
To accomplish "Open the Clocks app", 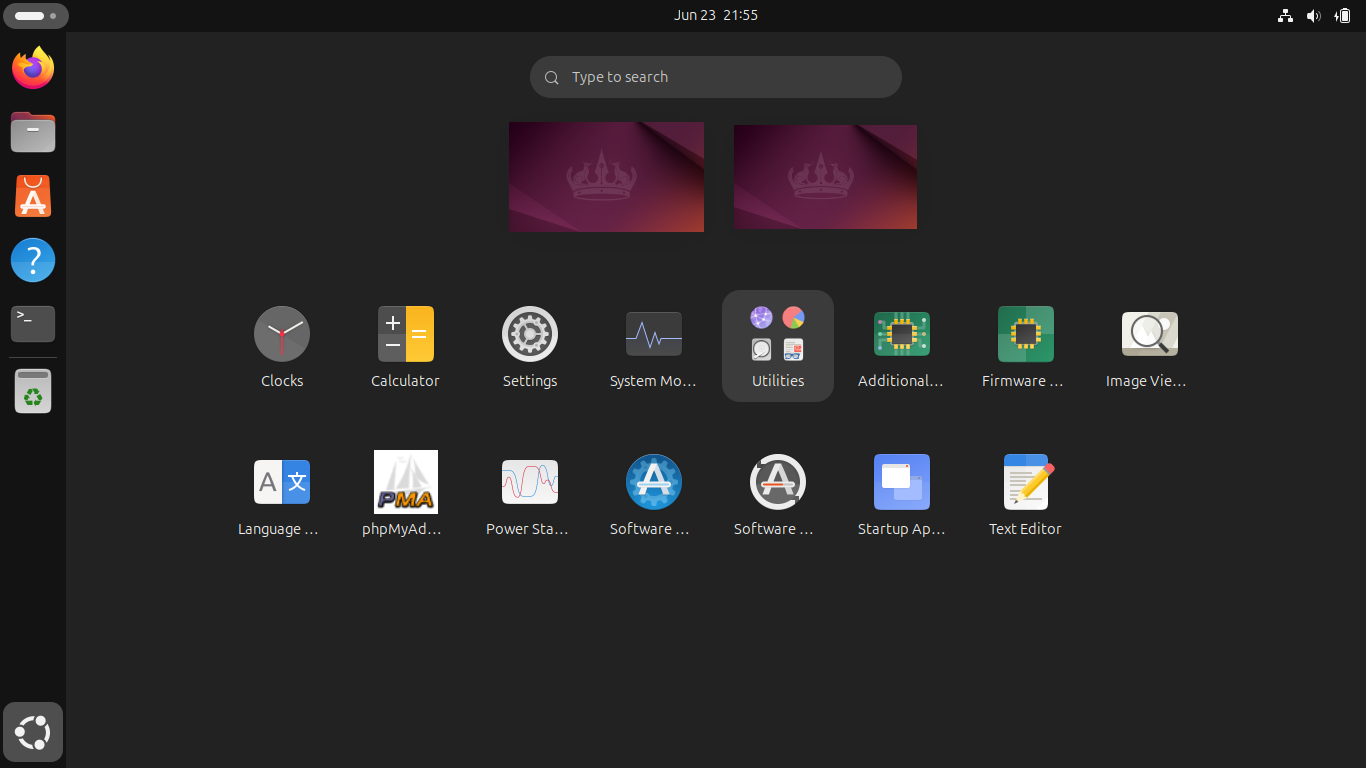I will coord(282,346).
